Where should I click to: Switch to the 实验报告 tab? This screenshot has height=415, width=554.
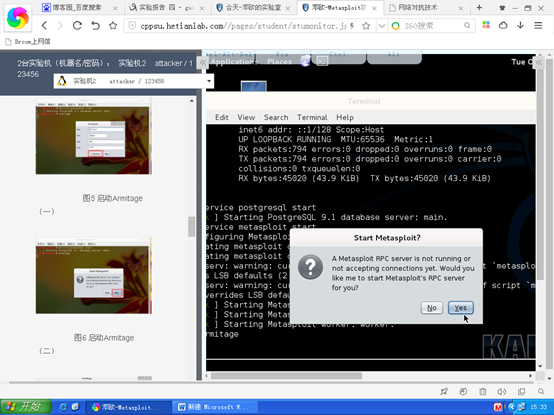coord(165,7)
